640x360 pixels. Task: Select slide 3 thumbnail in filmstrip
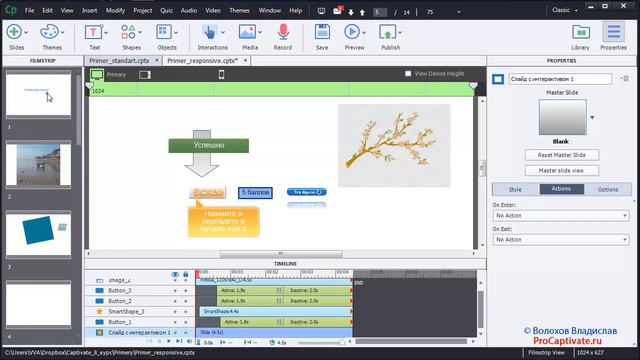[38, 235]
